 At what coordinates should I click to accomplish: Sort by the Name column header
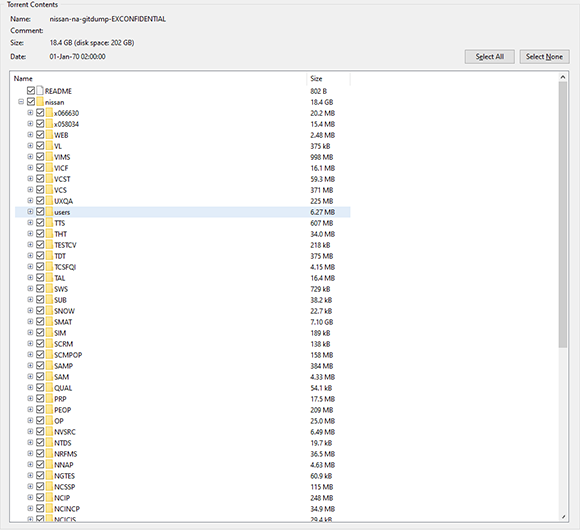159,78
